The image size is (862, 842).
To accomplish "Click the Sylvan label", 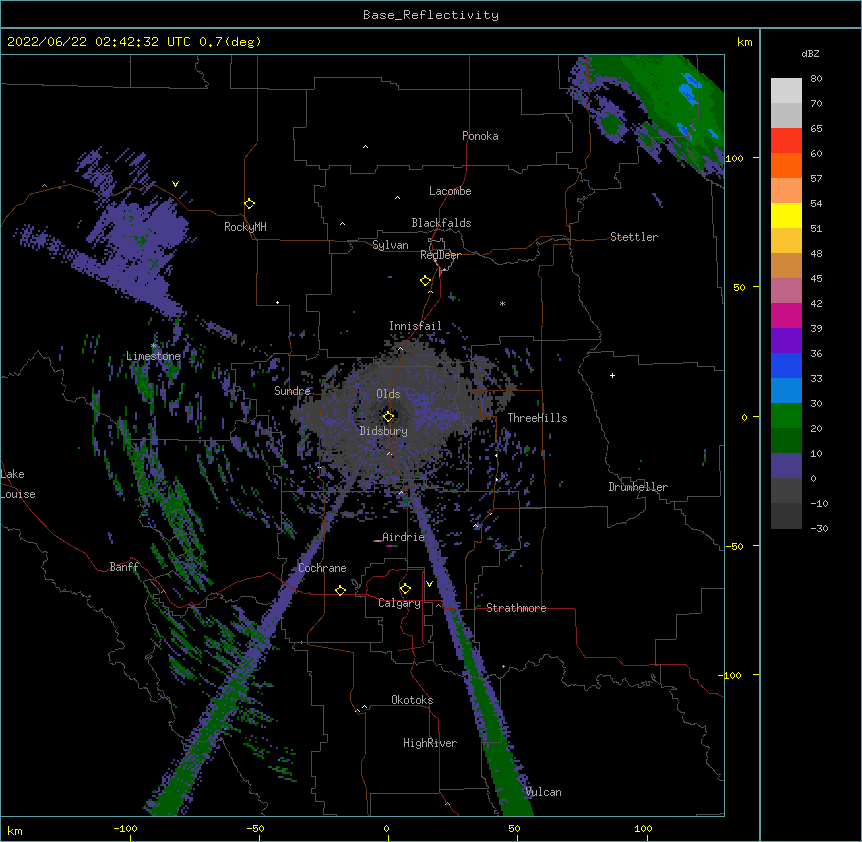I will [x=390, y=245].
